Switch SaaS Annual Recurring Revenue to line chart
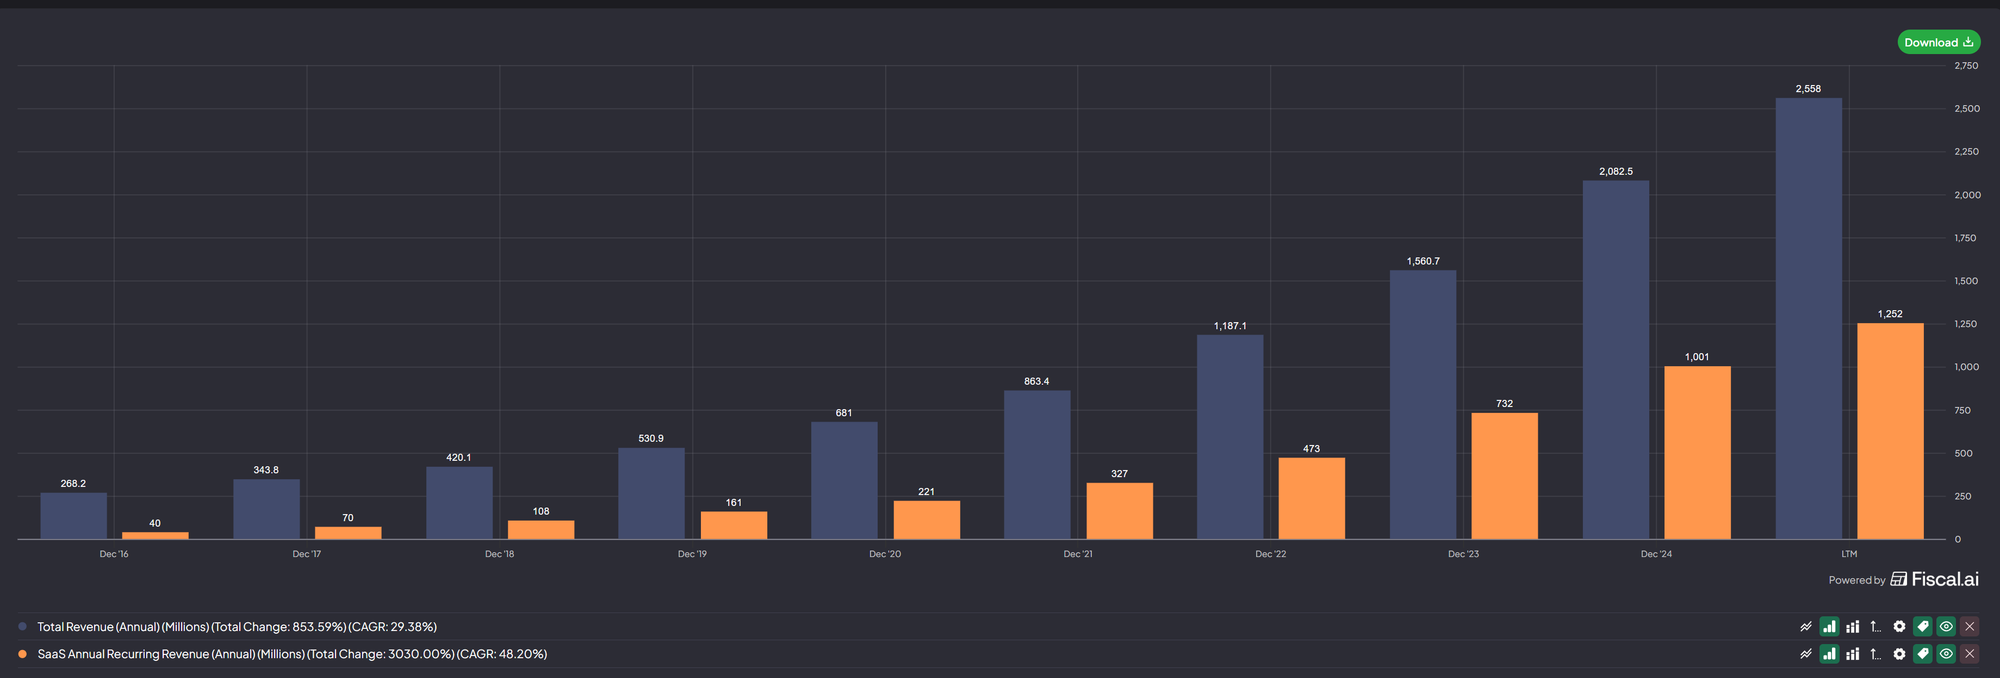 [x=1806, y=654]
